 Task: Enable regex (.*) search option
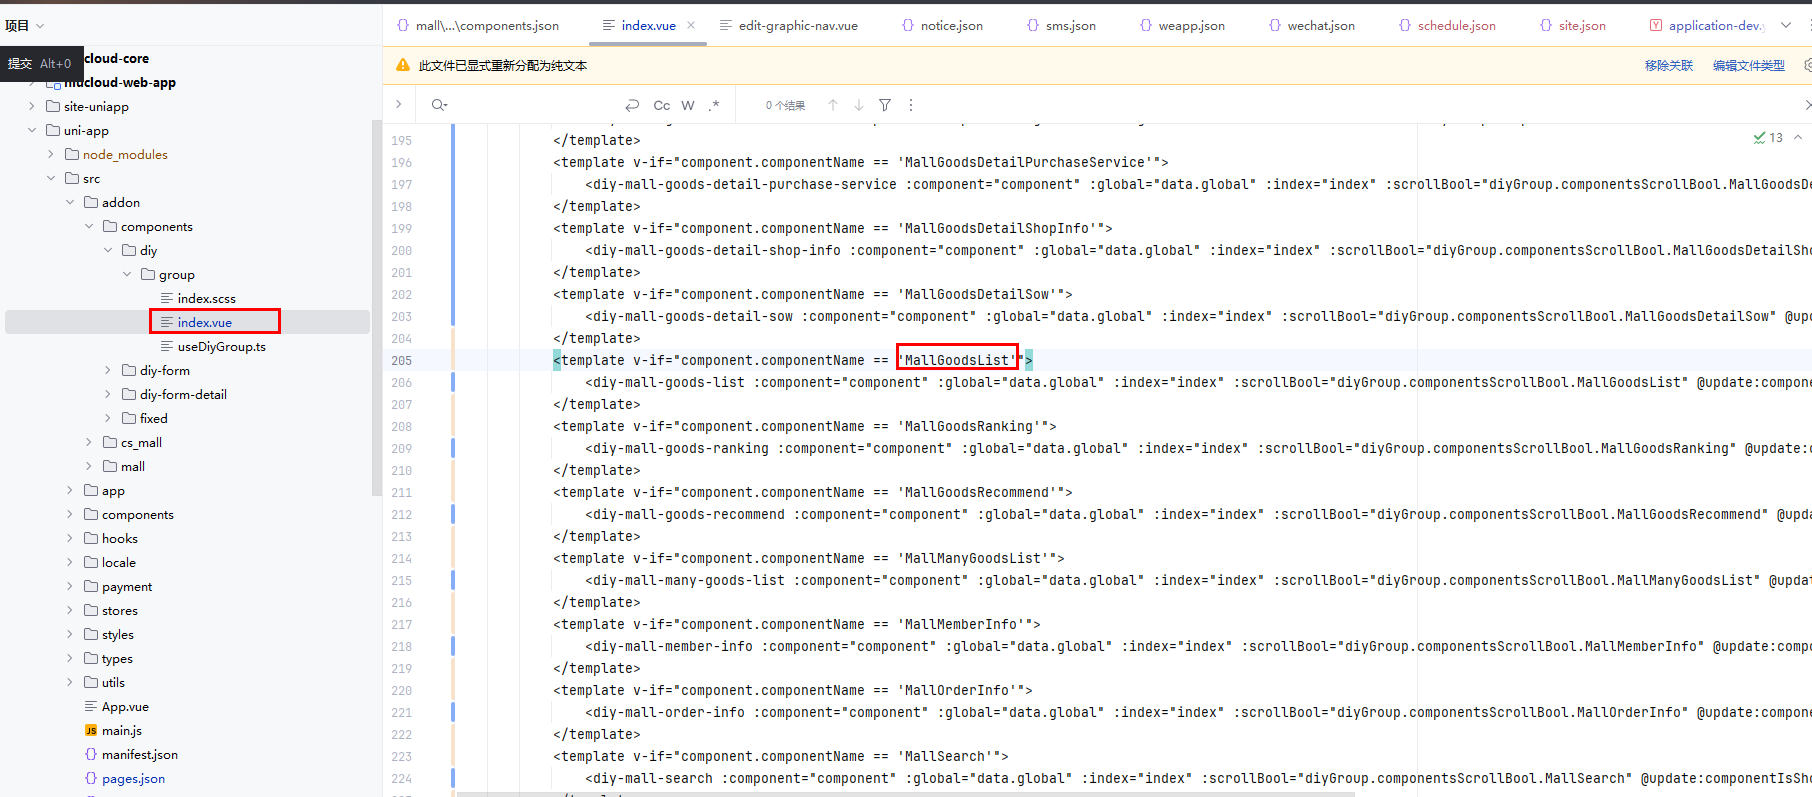[x=714, y=105]
